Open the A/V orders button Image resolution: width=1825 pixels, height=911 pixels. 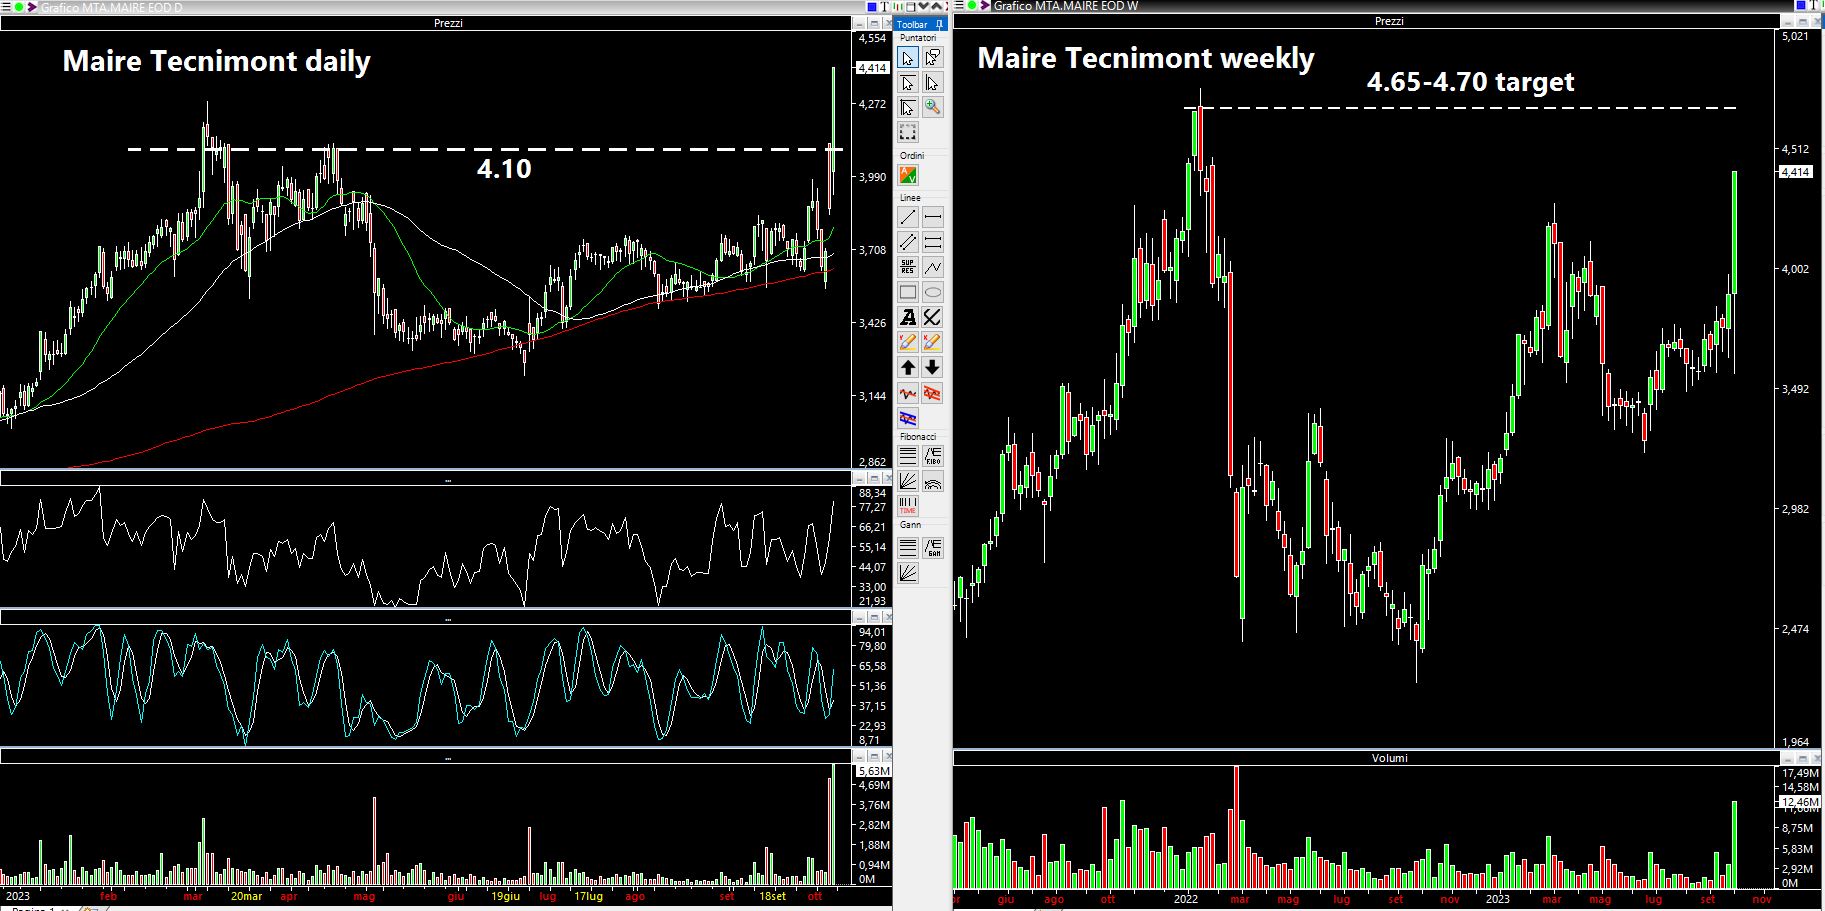(x=908, y=175)
